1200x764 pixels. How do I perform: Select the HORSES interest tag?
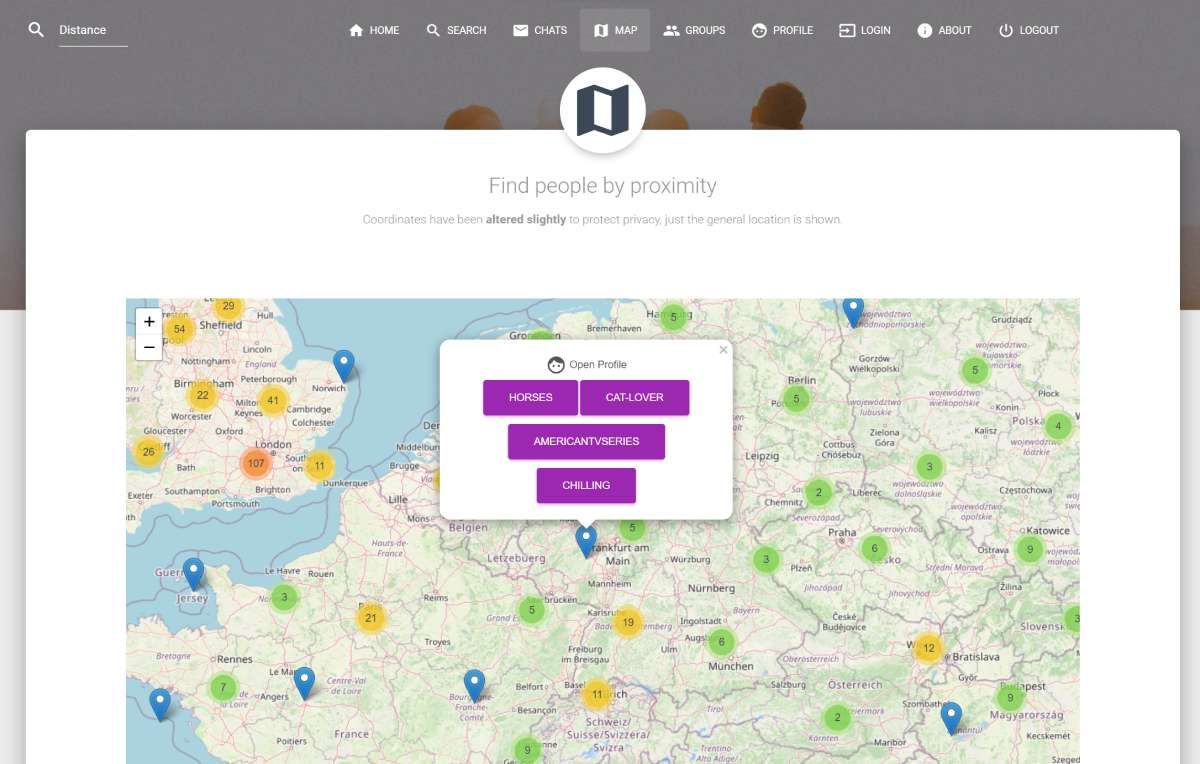point(530,397)
